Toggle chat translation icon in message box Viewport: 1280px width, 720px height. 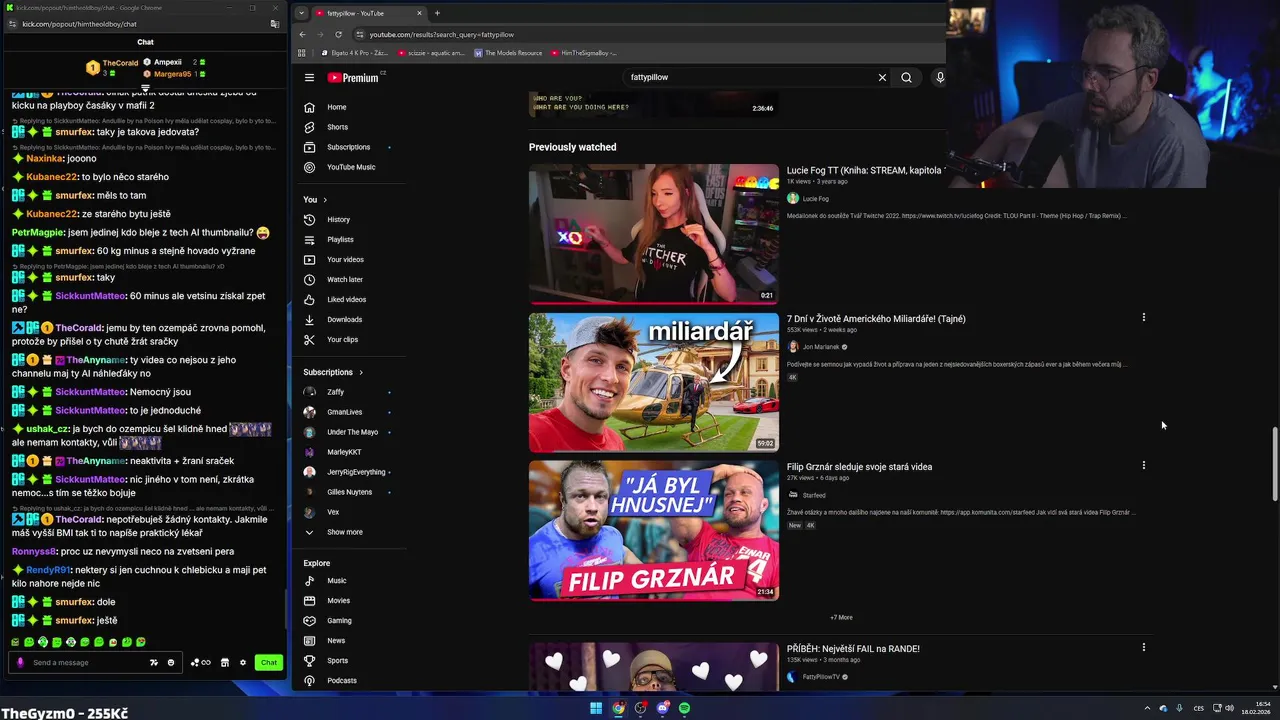154,662
